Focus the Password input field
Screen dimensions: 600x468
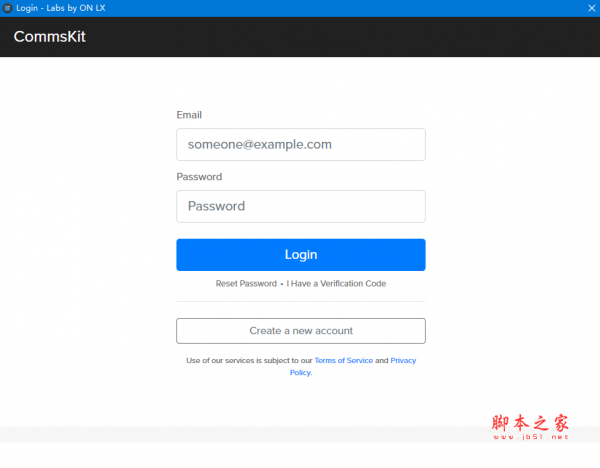pyautogui.click(x=301, y=206)
